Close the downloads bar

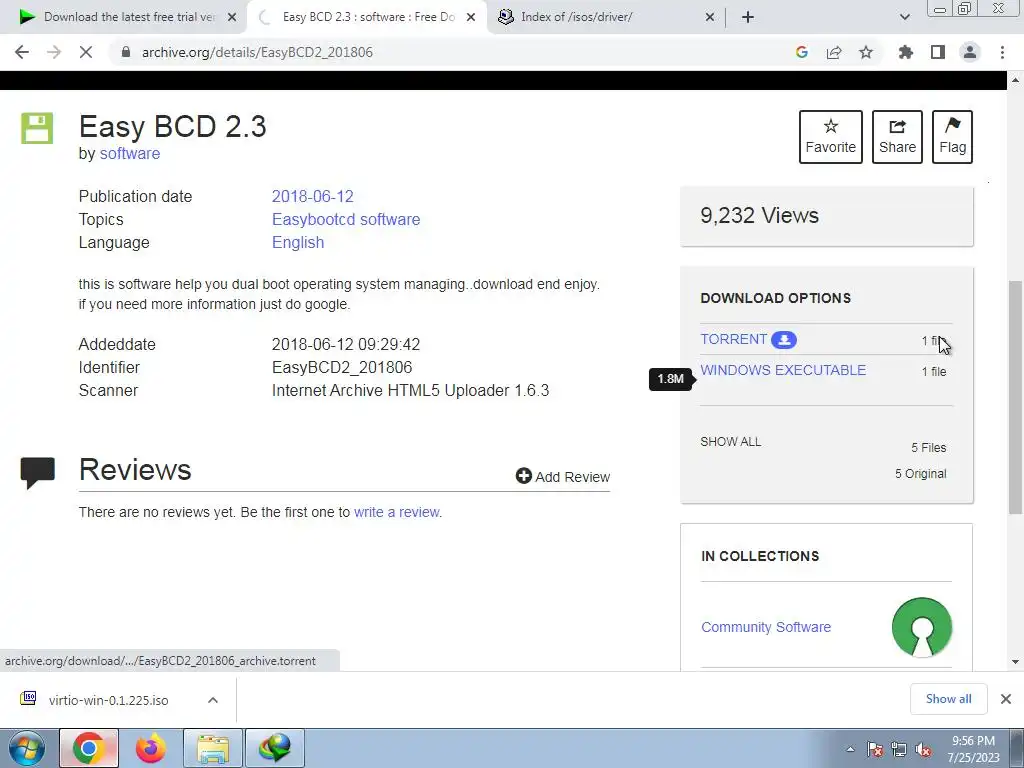coord(1006,699)
